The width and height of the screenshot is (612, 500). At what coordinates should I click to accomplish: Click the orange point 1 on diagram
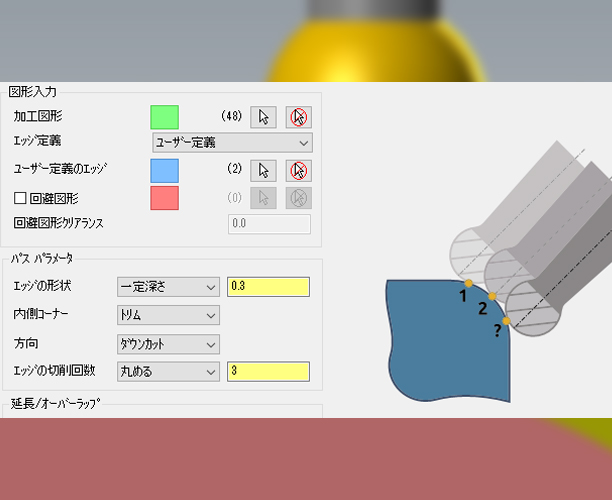point(469,284)
